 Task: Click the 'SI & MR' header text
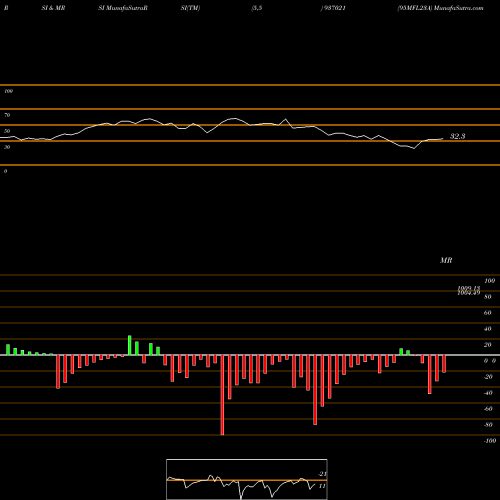point(53,8)
